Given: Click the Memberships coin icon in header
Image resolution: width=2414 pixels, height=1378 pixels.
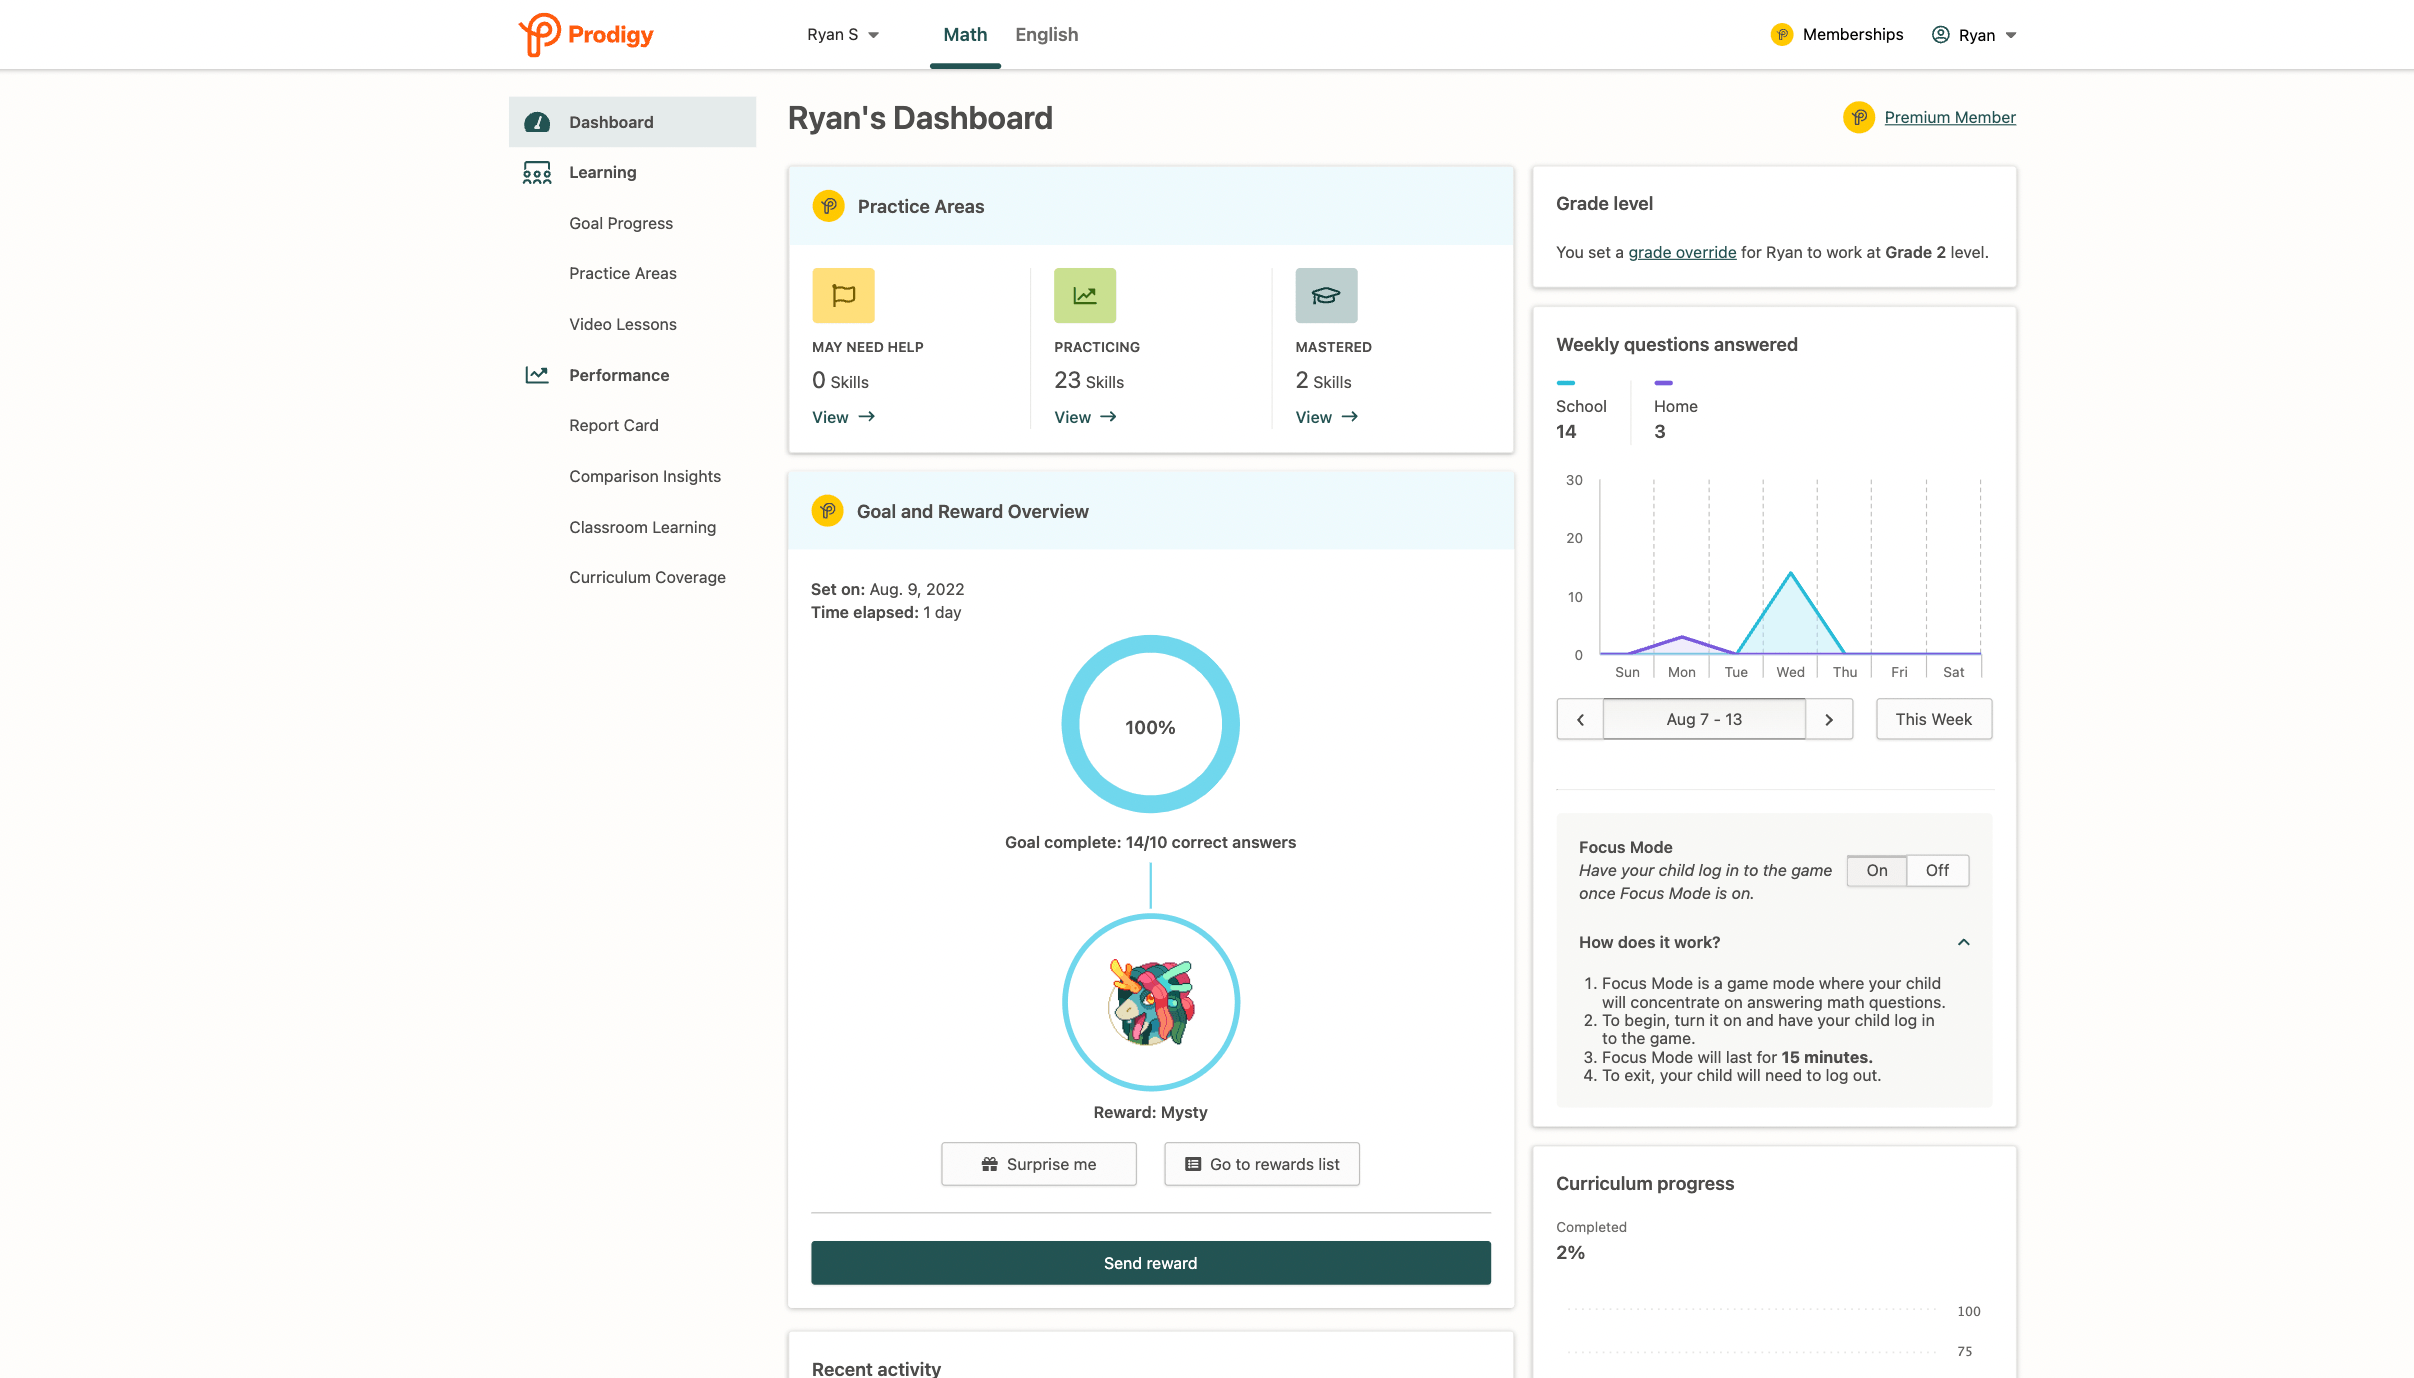Looking at the screenshot, I should click(1781, 35).
